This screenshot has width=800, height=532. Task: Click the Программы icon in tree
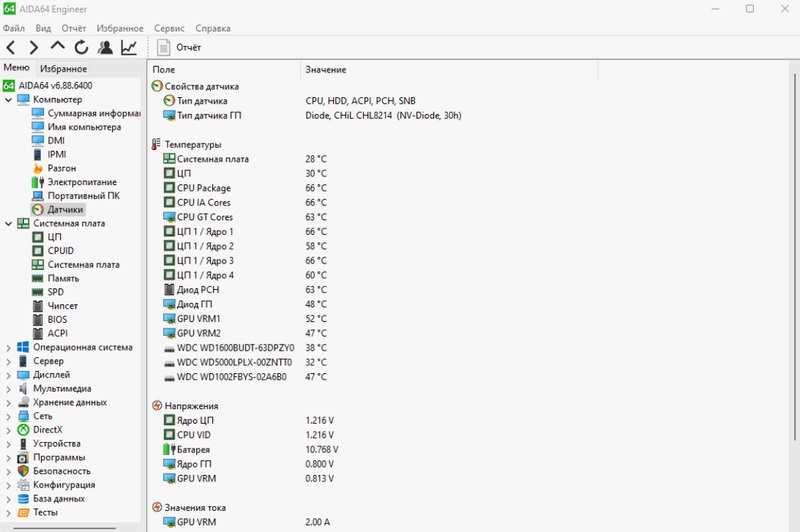[23, 458]
